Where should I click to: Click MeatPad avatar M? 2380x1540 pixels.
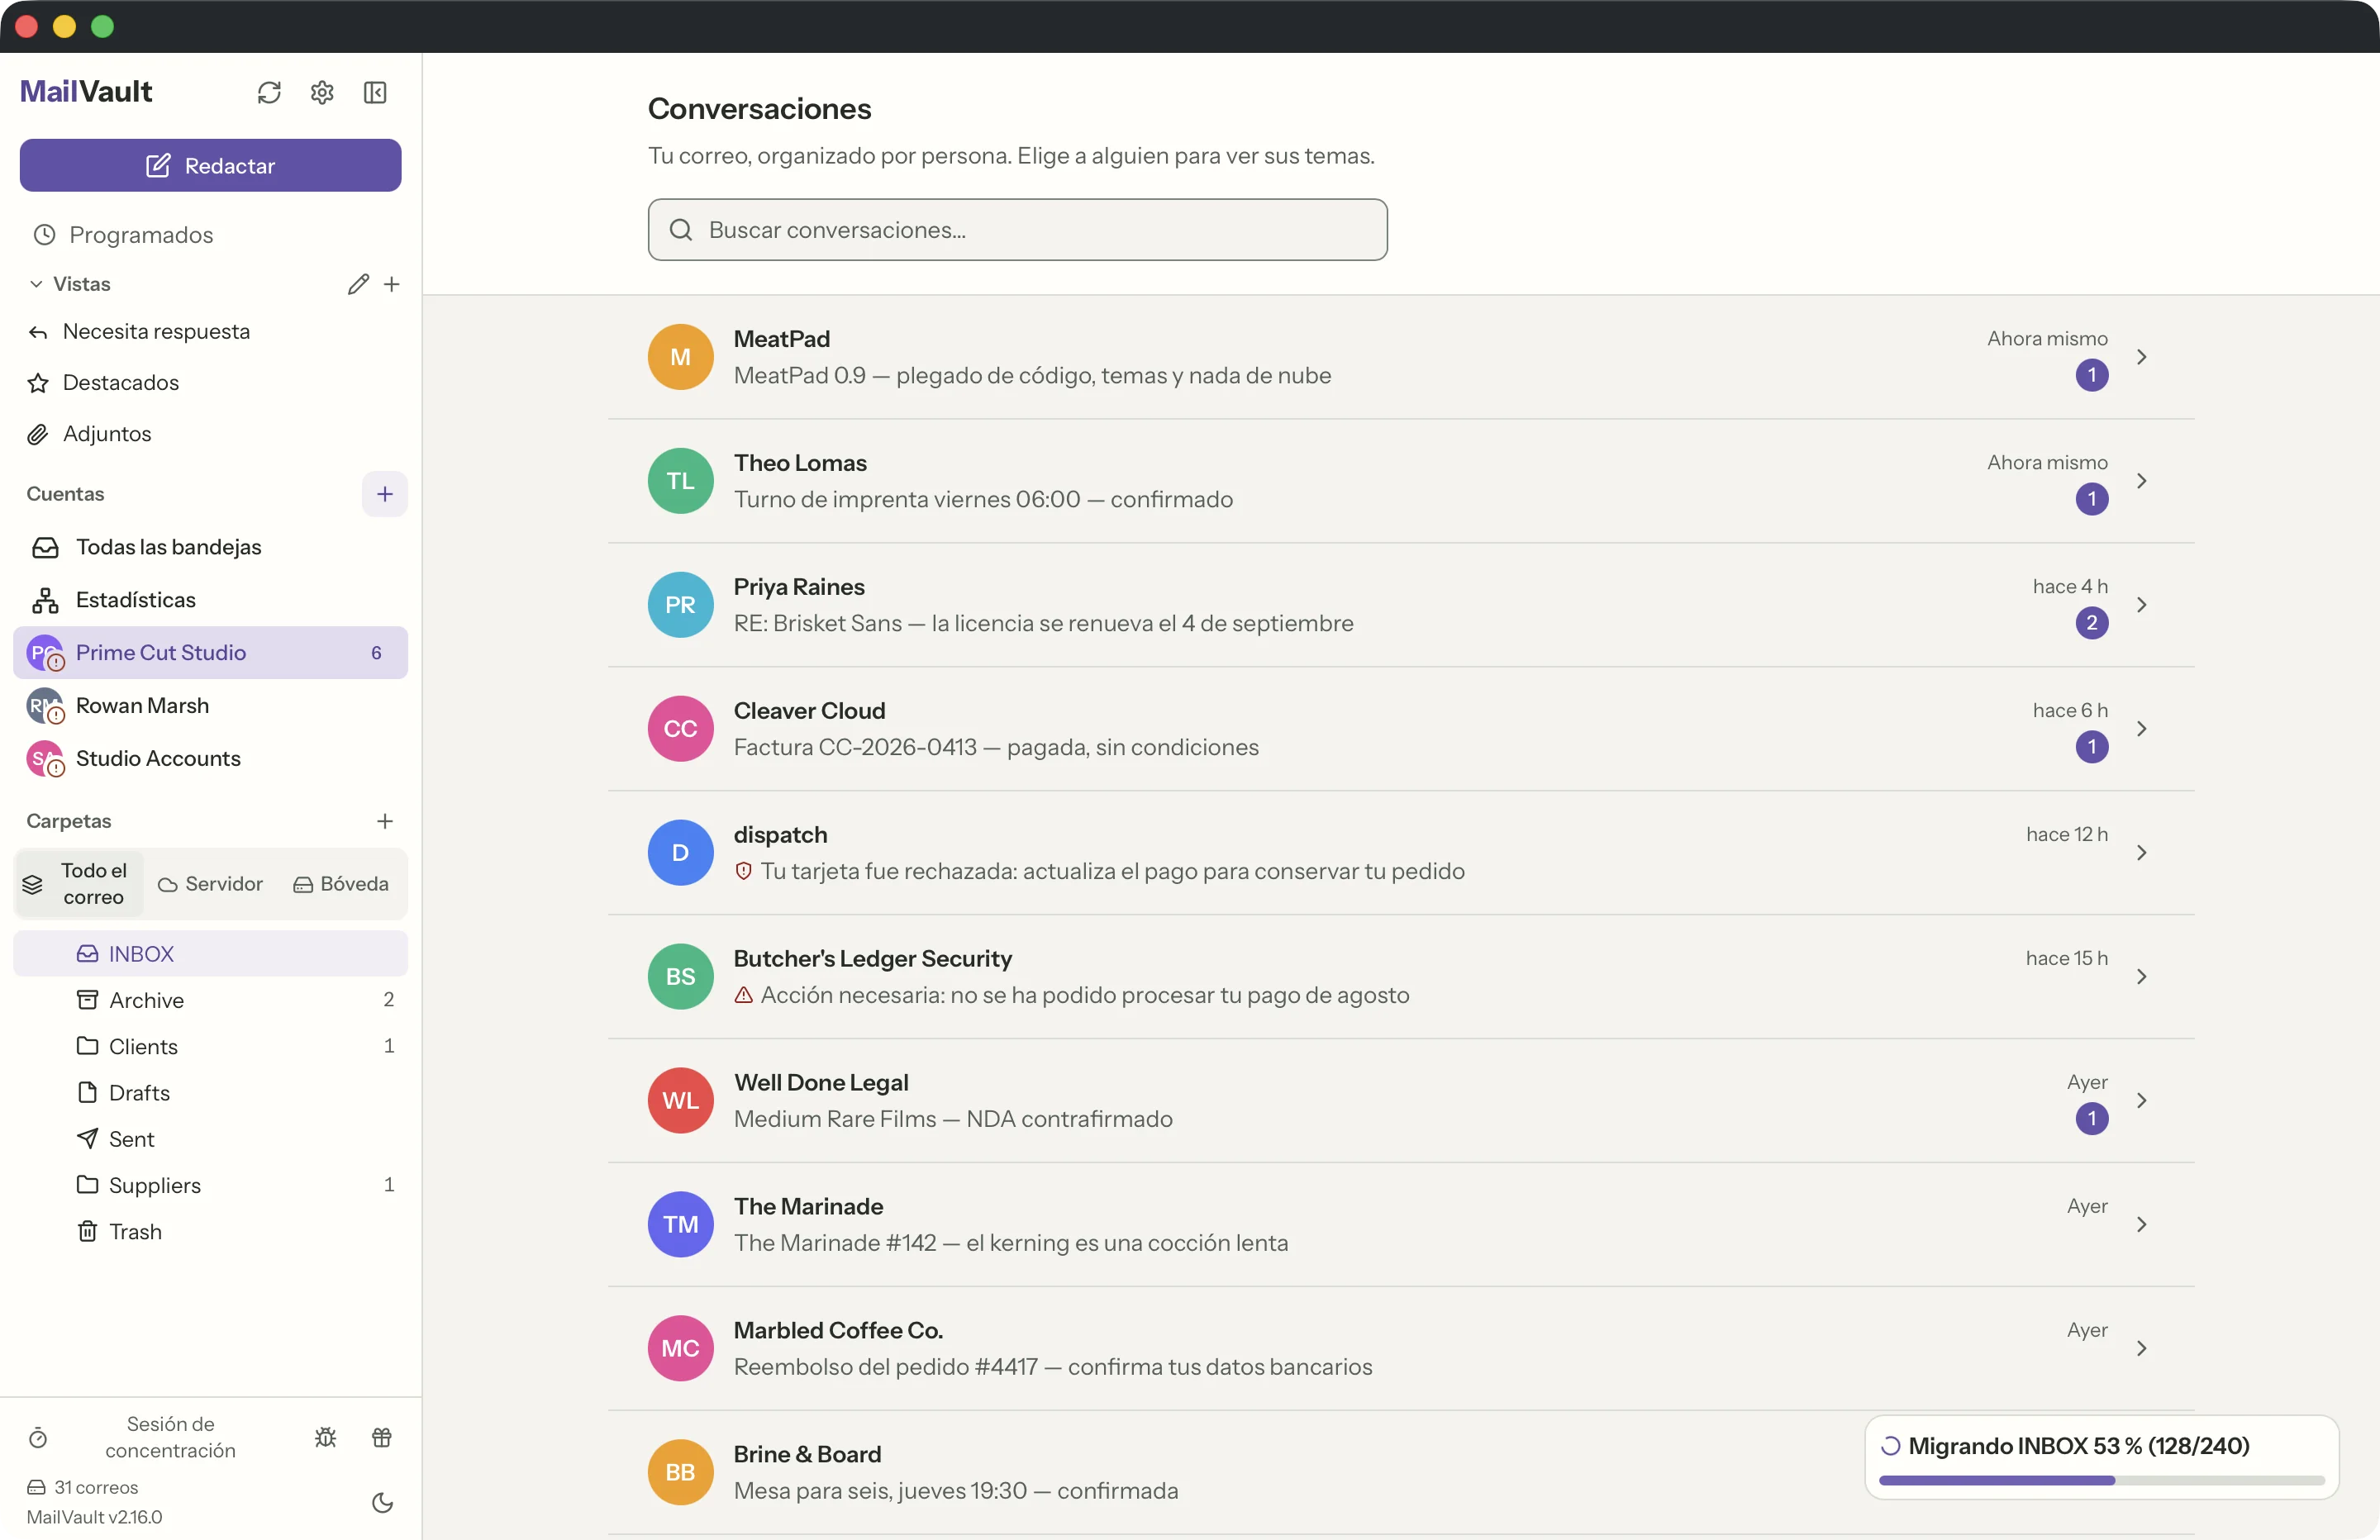(680, 357)
